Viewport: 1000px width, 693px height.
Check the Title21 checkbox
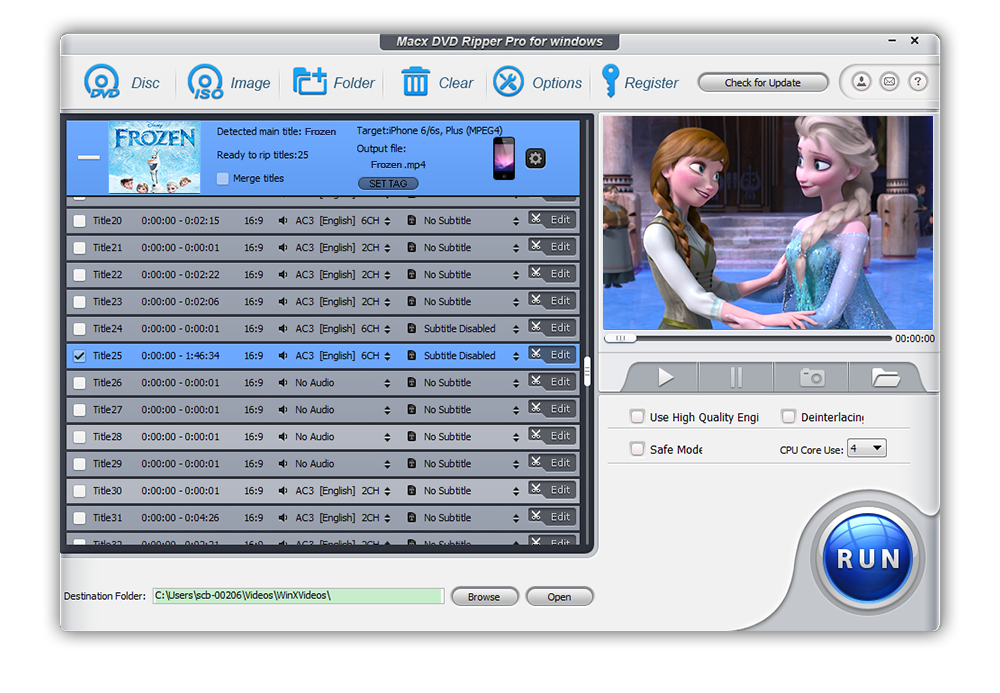click(x=79, y=248)
